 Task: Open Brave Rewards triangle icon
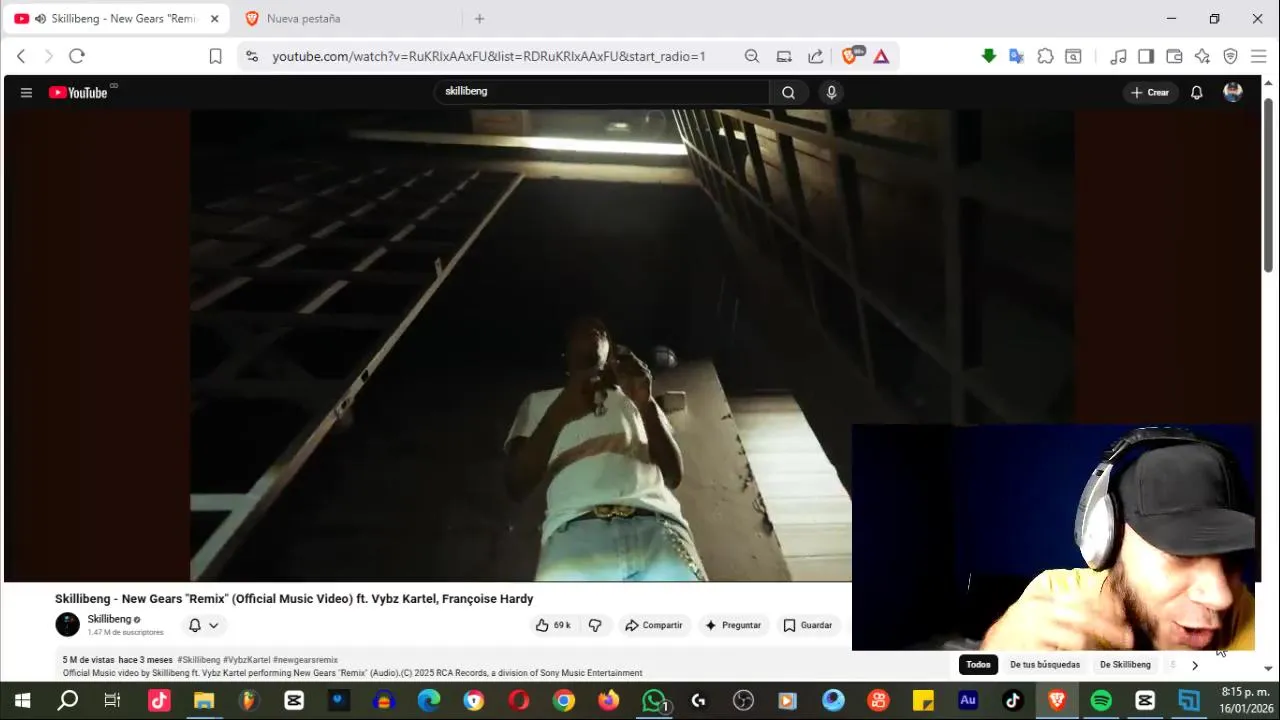[881, 56]
